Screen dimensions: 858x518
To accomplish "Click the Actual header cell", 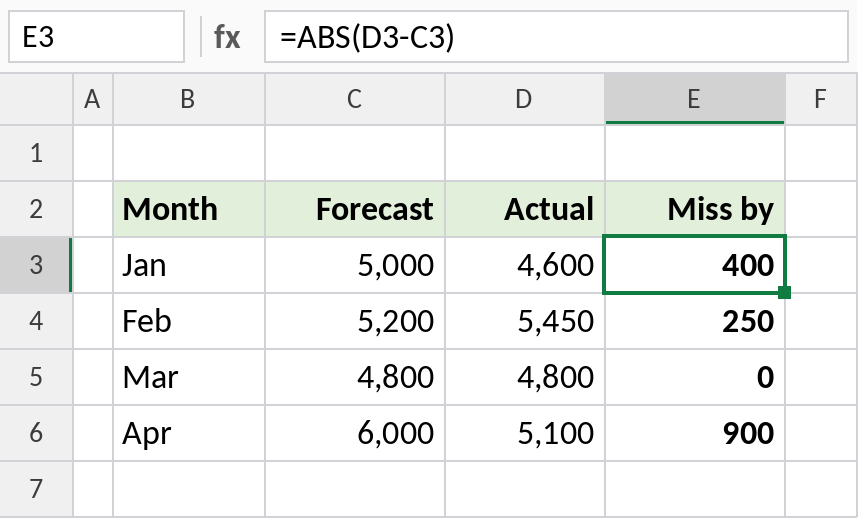I will click(525, 209).
